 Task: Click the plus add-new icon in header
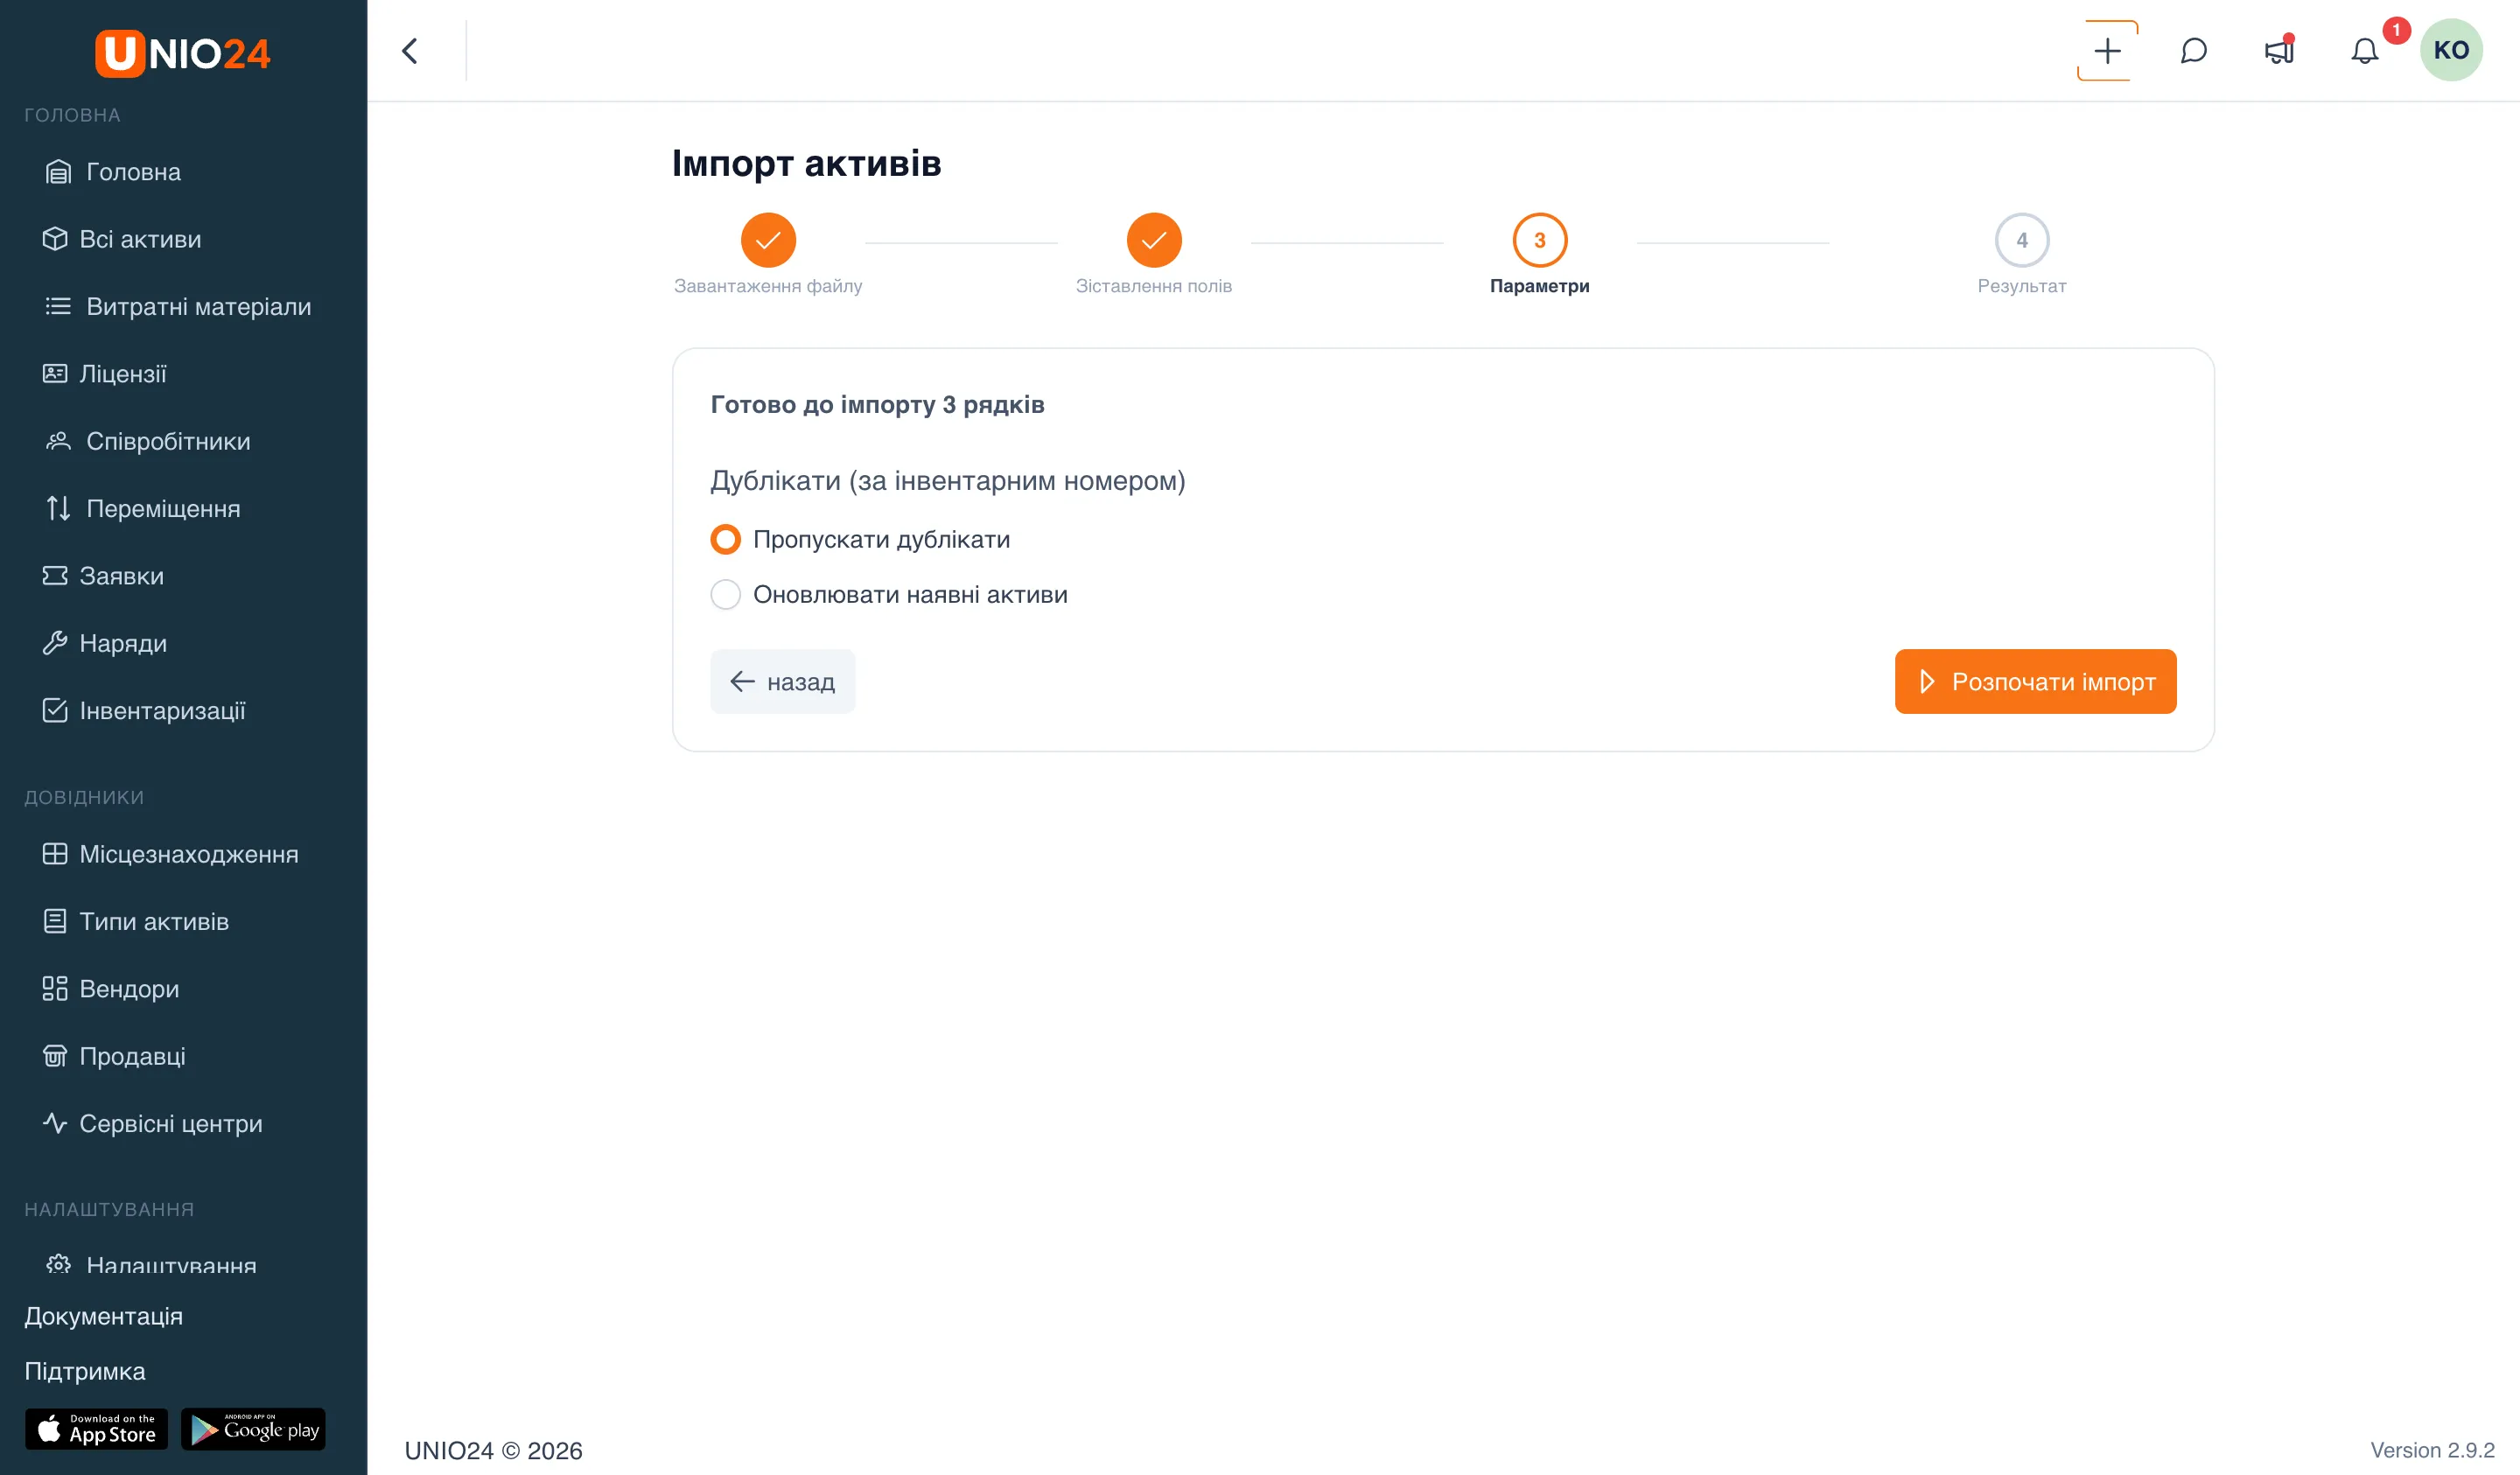tap(2107, 50)
